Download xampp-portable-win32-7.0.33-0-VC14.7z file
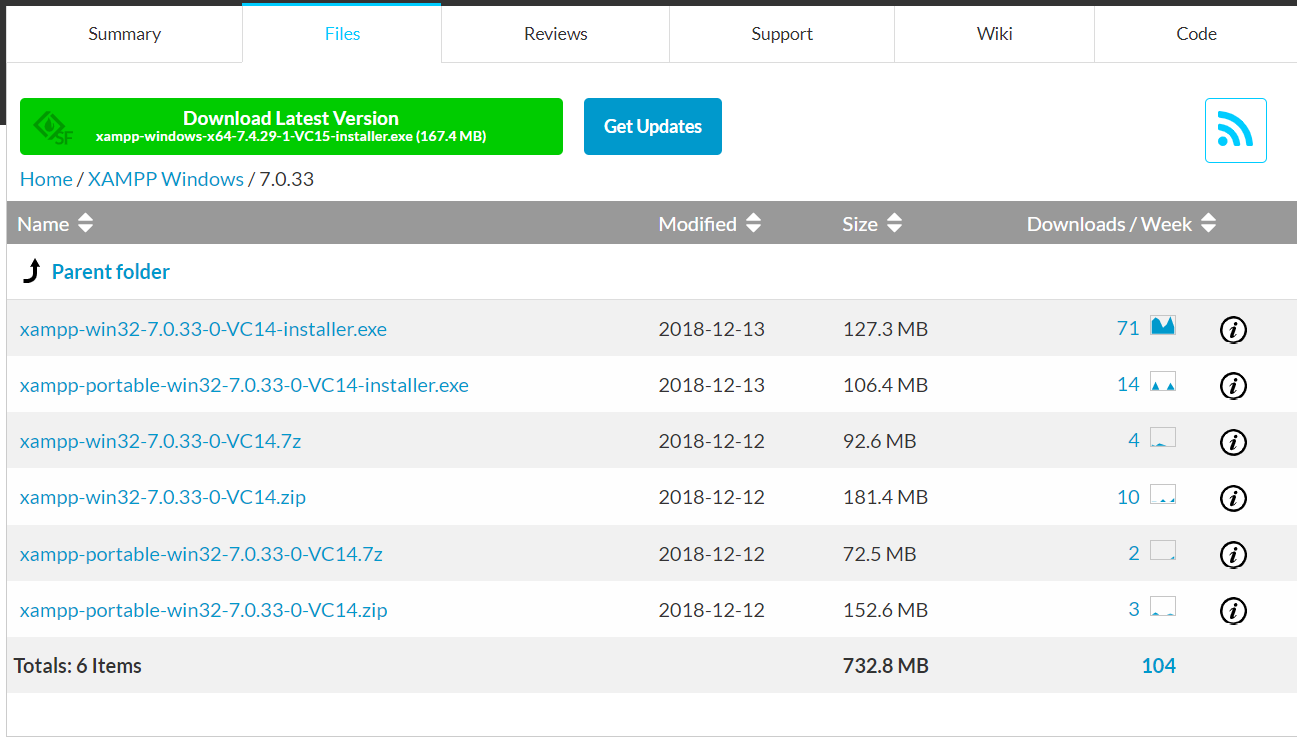1297x742 pixels. [x=201, y=554]
